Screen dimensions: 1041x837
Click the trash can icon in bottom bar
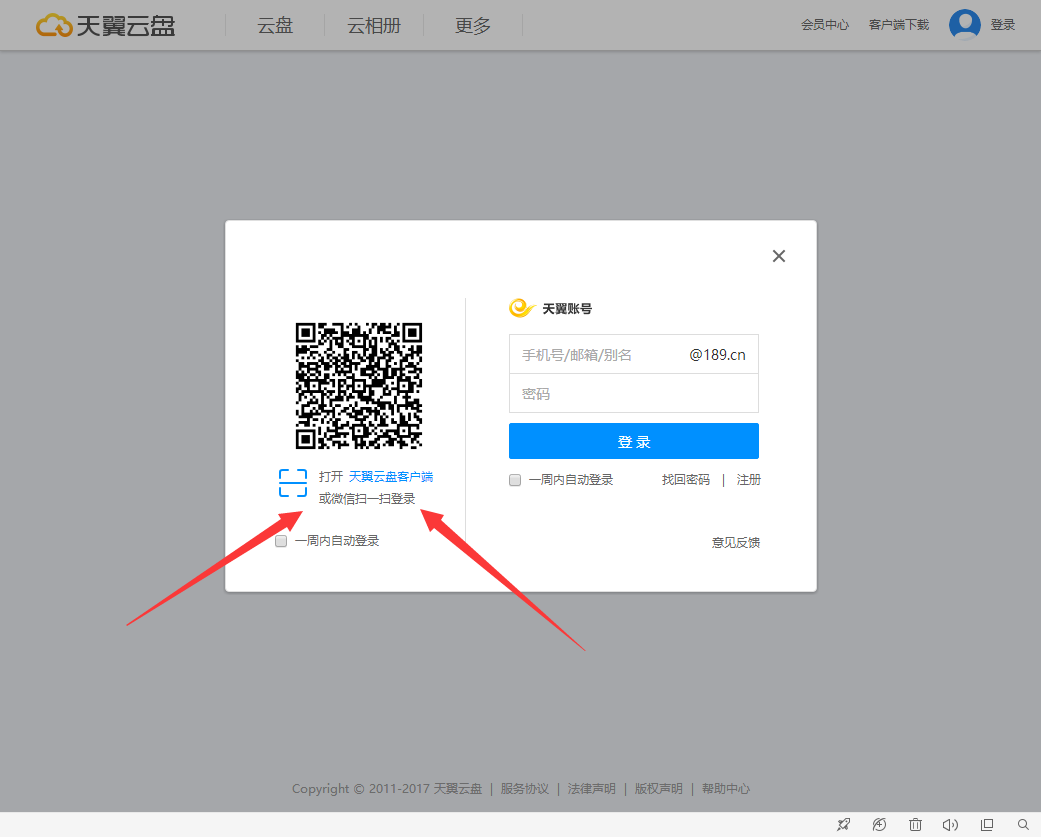tap(916, 824)
